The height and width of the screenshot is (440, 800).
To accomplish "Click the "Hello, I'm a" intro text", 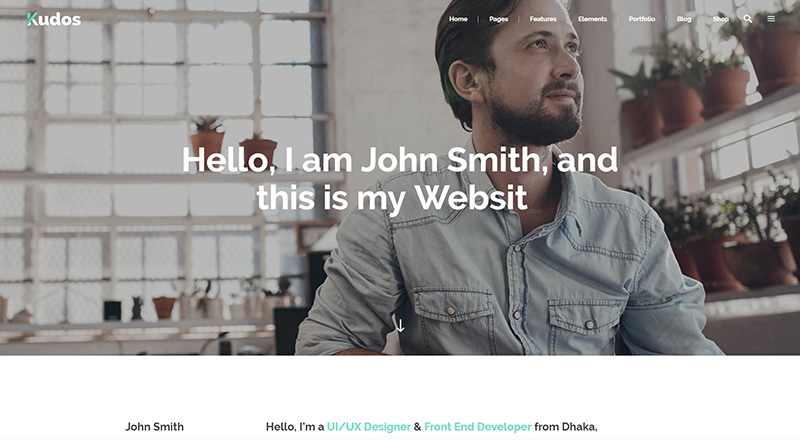I will click(x=295, y=427).
